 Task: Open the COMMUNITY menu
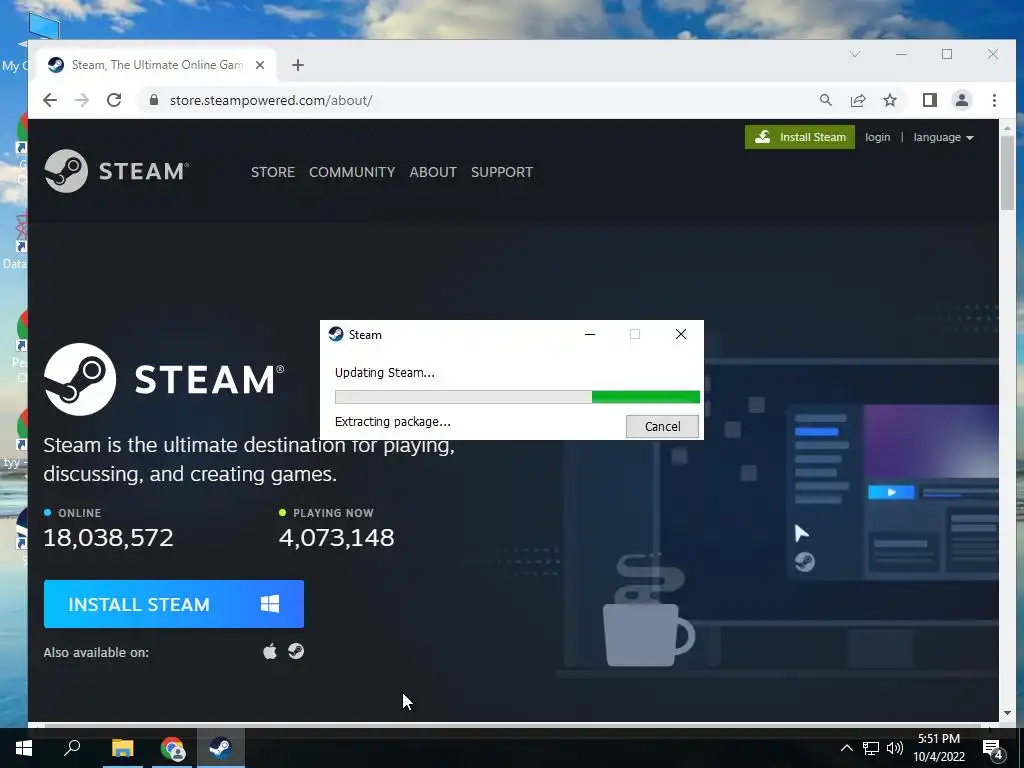pyautogui.click(x=352, y=172)
